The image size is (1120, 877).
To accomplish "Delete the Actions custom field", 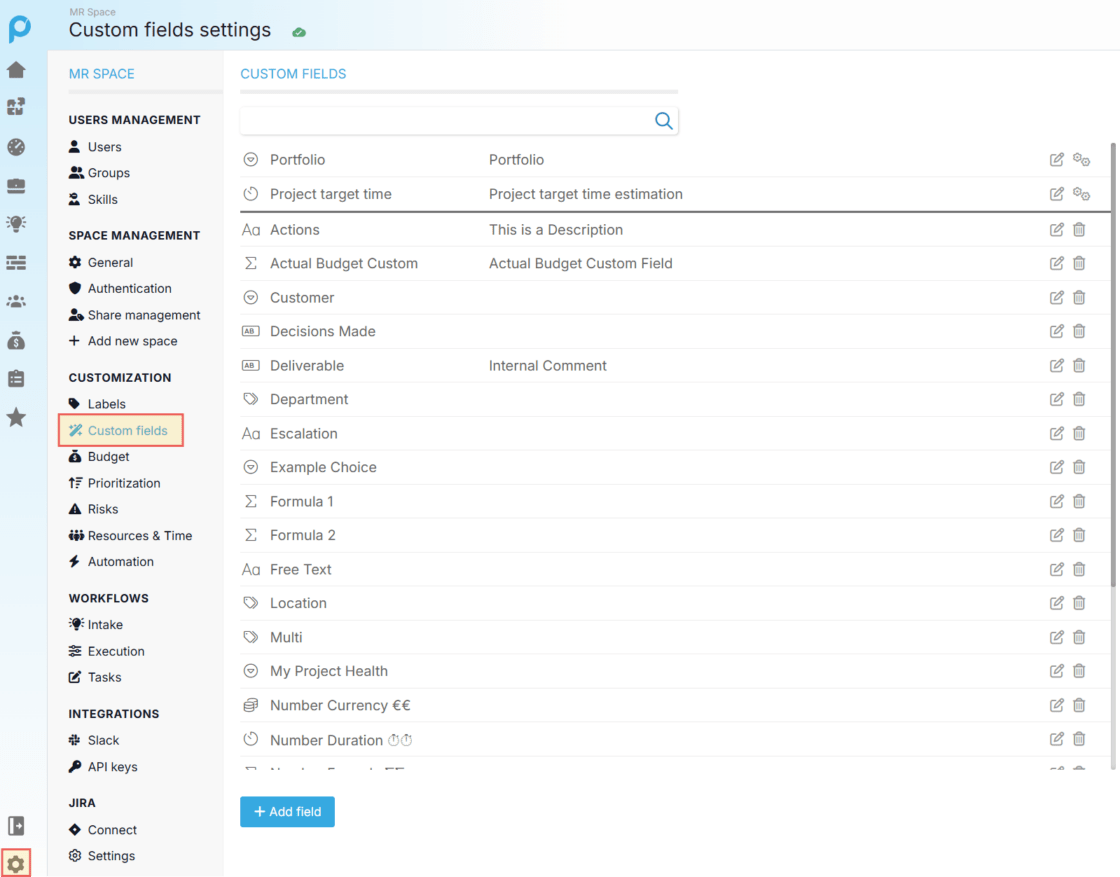I will coord(1079,229).
